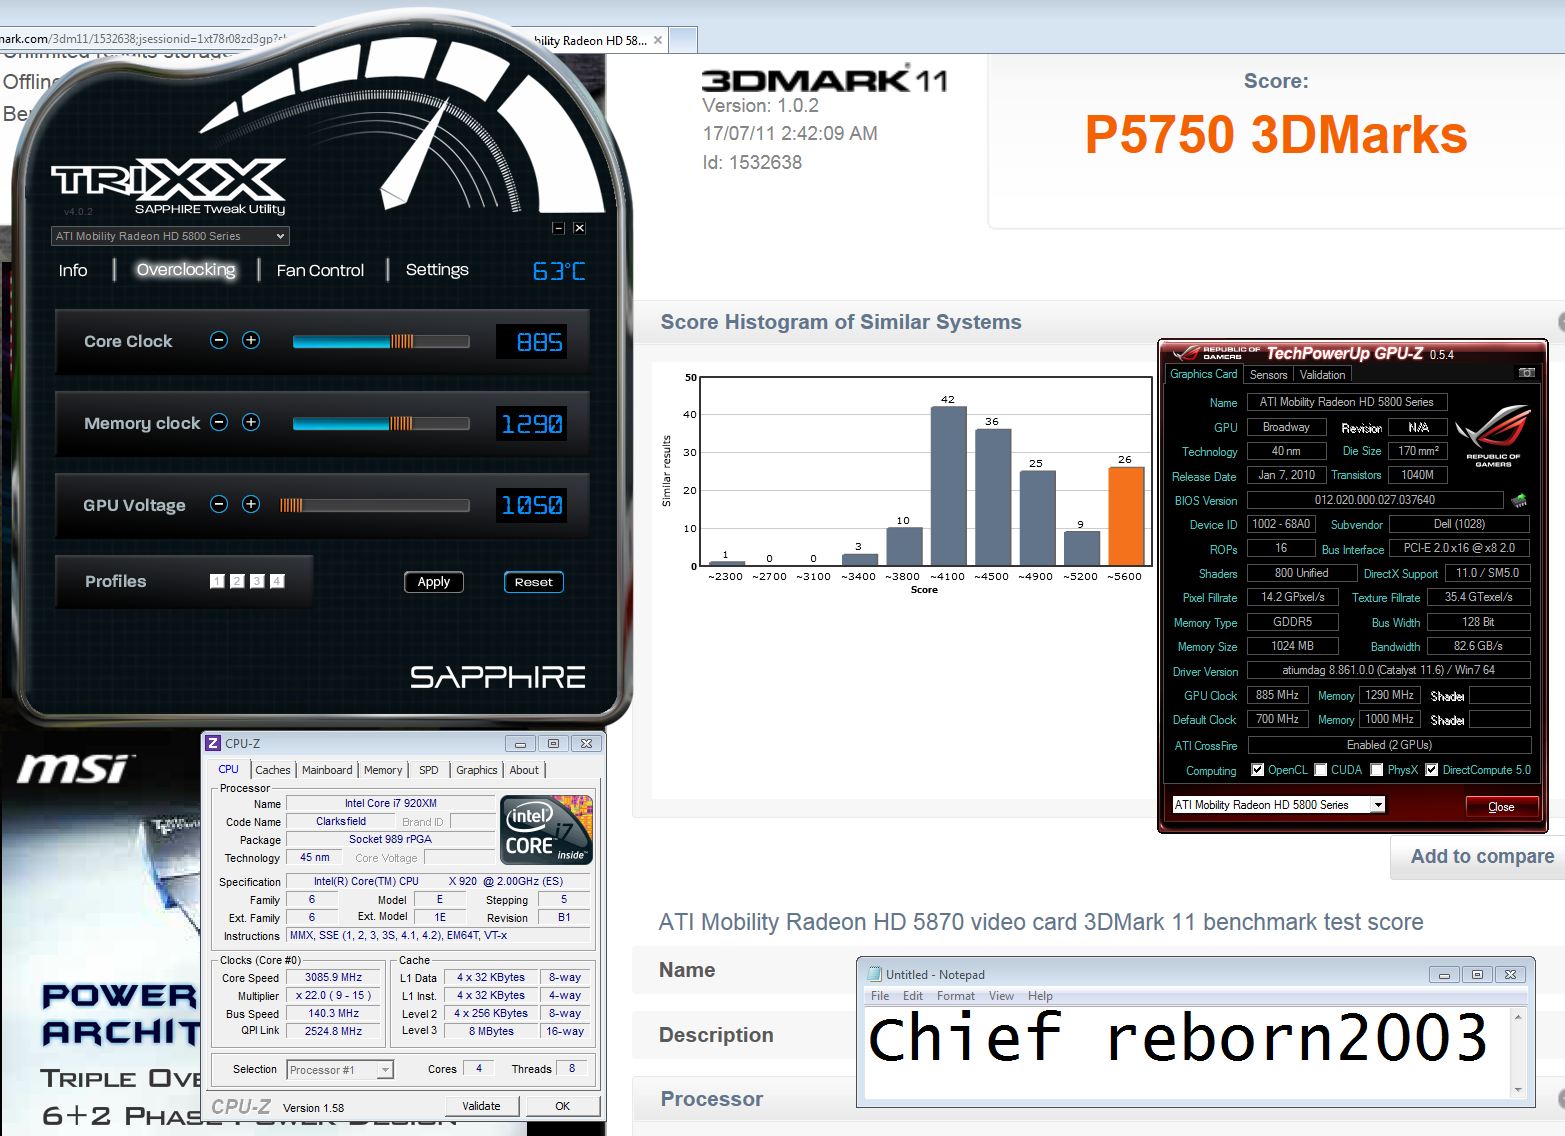The width and height of the screenshot is (1565, 1136).
Task: Click the GPU-Z screenshot camera icon
Action: click(1526, 373)
